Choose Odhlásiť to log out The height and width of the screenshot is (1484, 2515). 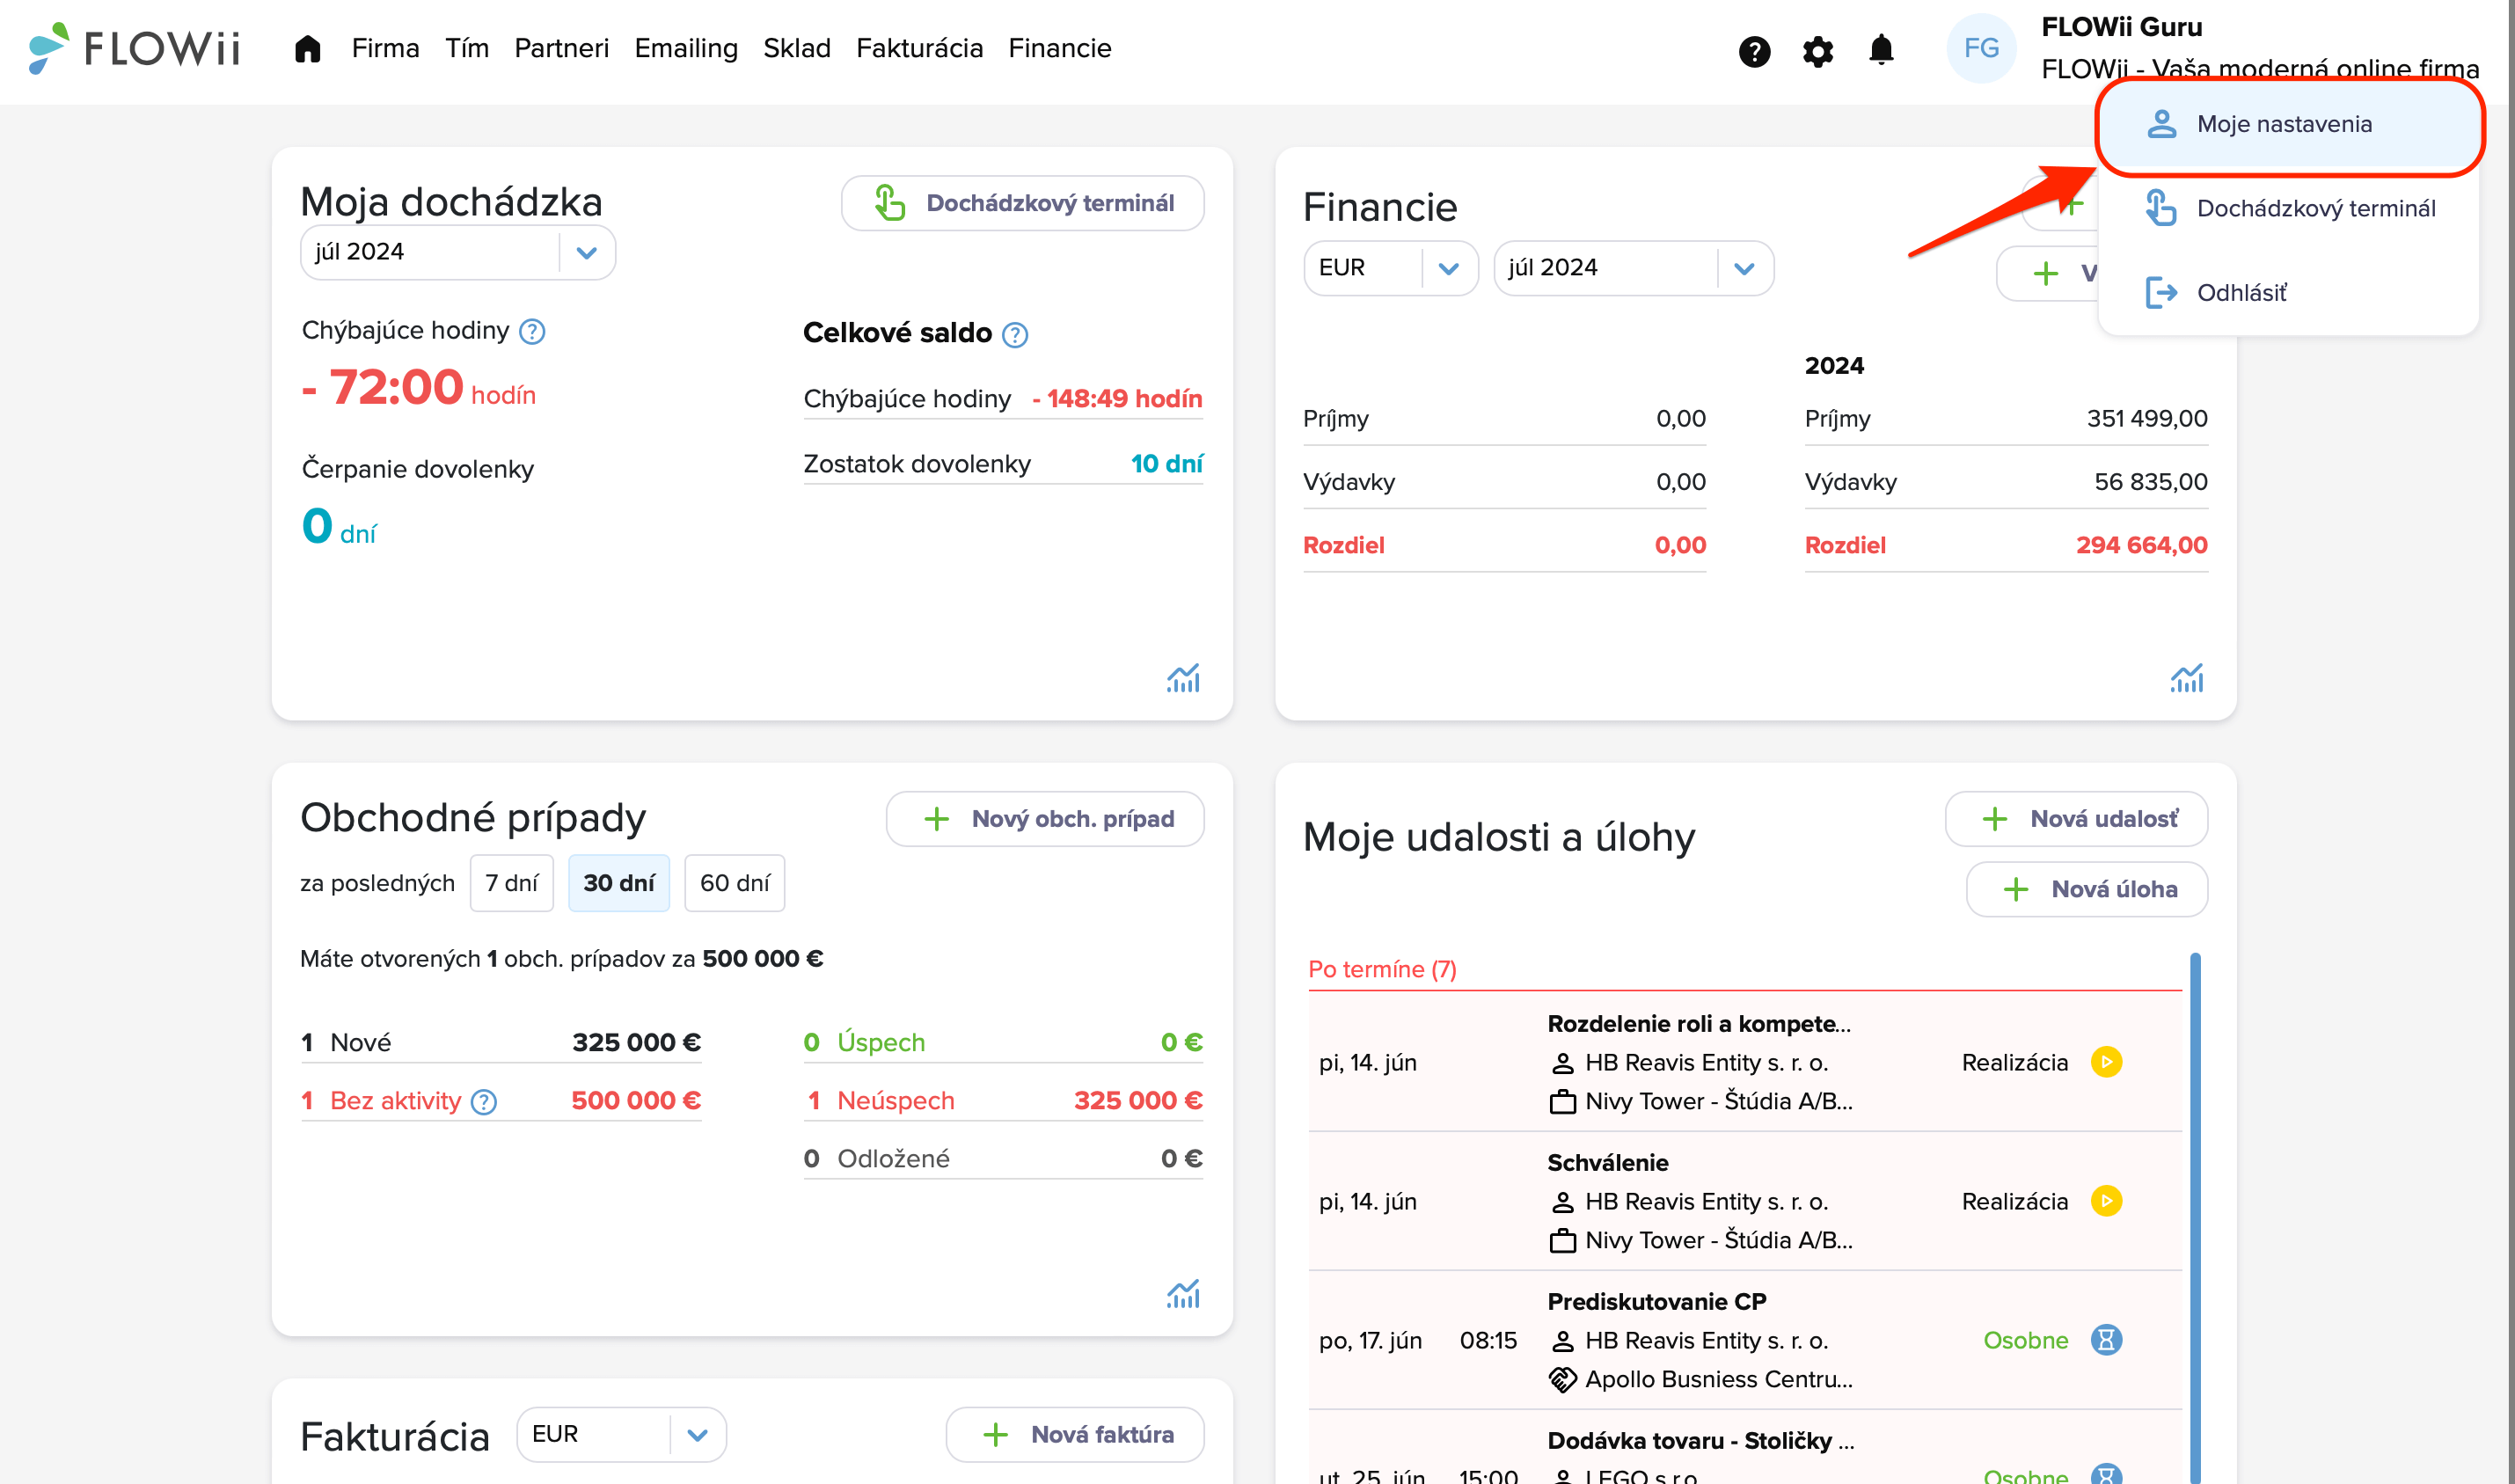tap(2288, 292)
